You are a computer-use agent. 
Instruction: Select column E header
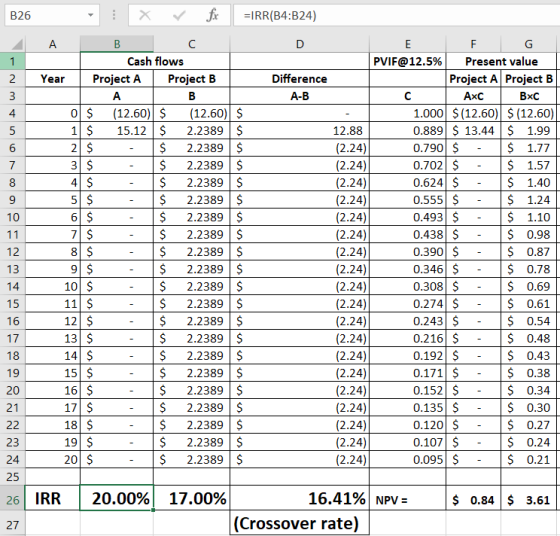click(408, 44)
